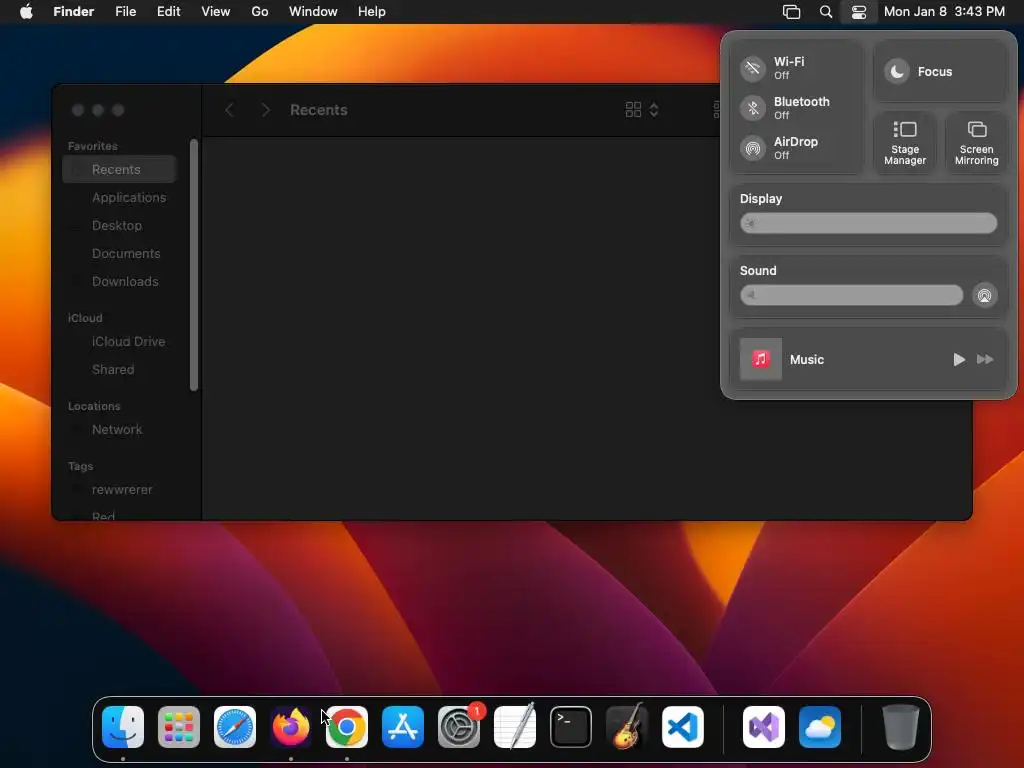Open System Settings from the Dock
This screenshot has height=768, width=1024.
[x=459, y=727]
